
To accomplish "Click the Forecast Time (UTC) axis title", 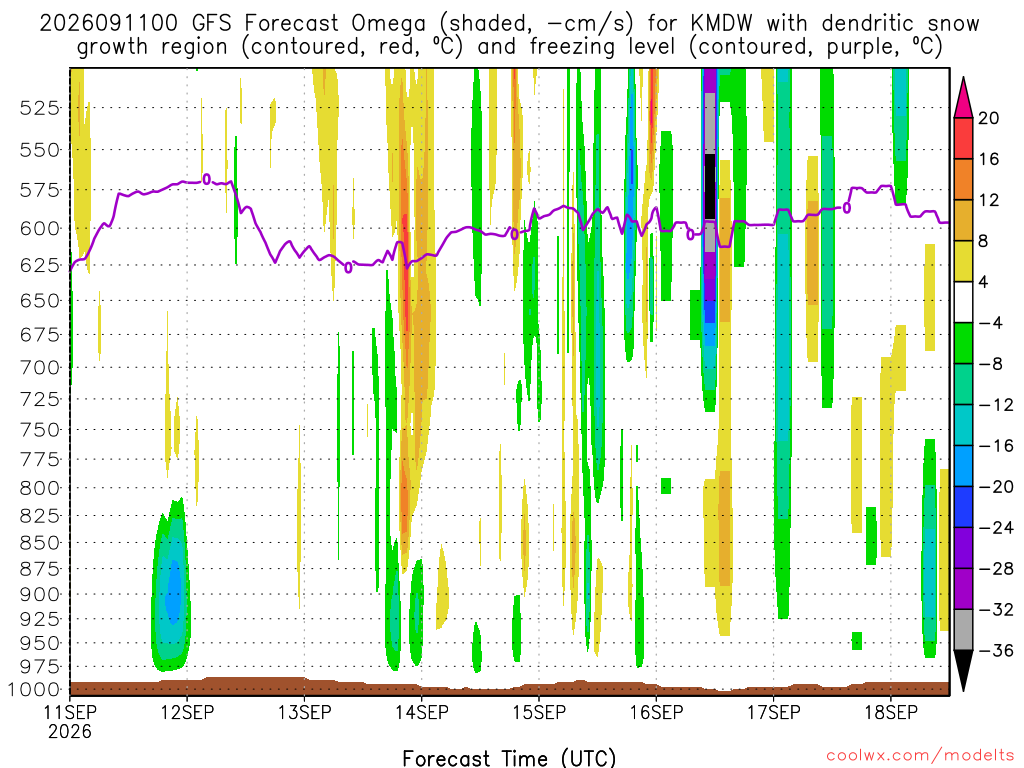I will 509,758.
